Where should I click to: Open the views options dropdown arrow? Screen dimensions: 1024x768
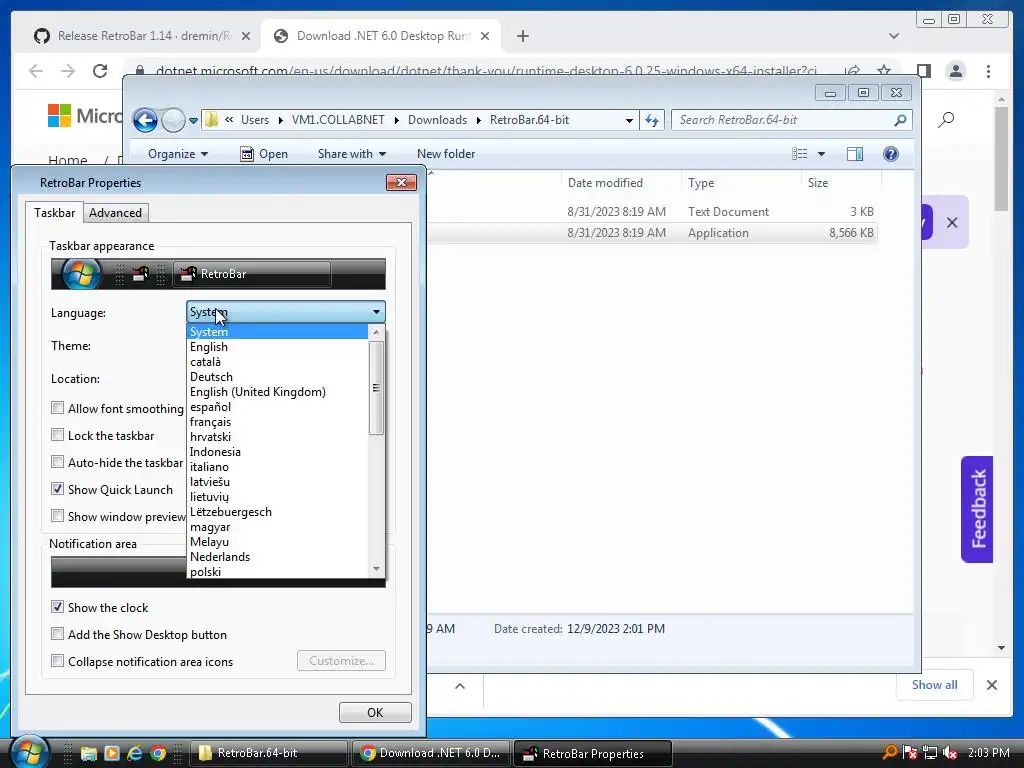pos(822,153)
